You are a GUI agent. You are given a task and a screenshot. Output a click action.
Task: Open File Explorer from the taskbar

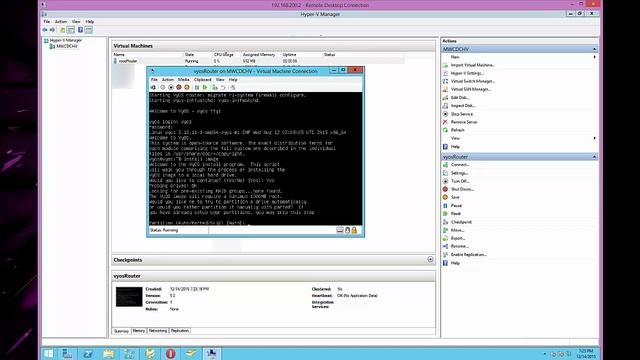[109, 353]
